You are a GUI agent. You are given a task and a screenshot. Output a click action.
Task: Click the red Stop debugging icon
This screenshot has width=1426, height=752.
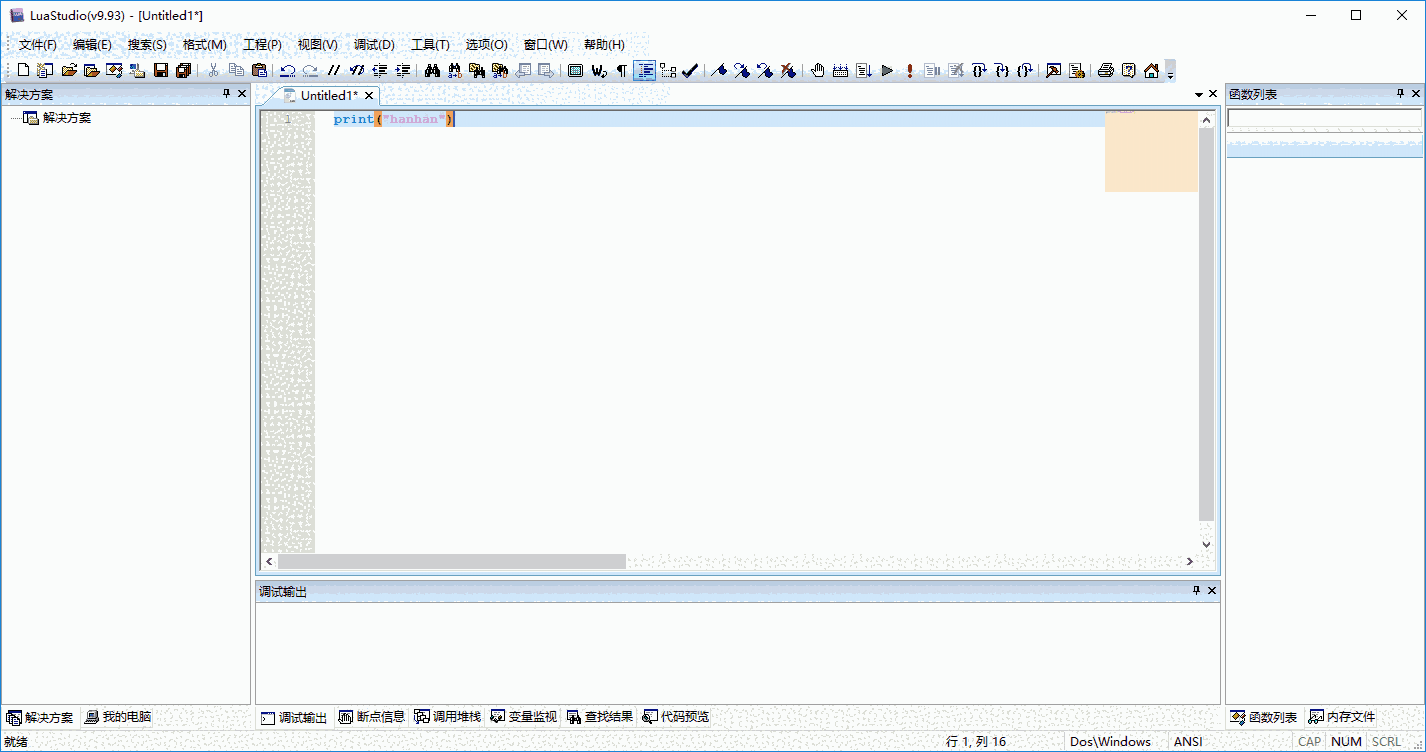[x=909, y=70]
